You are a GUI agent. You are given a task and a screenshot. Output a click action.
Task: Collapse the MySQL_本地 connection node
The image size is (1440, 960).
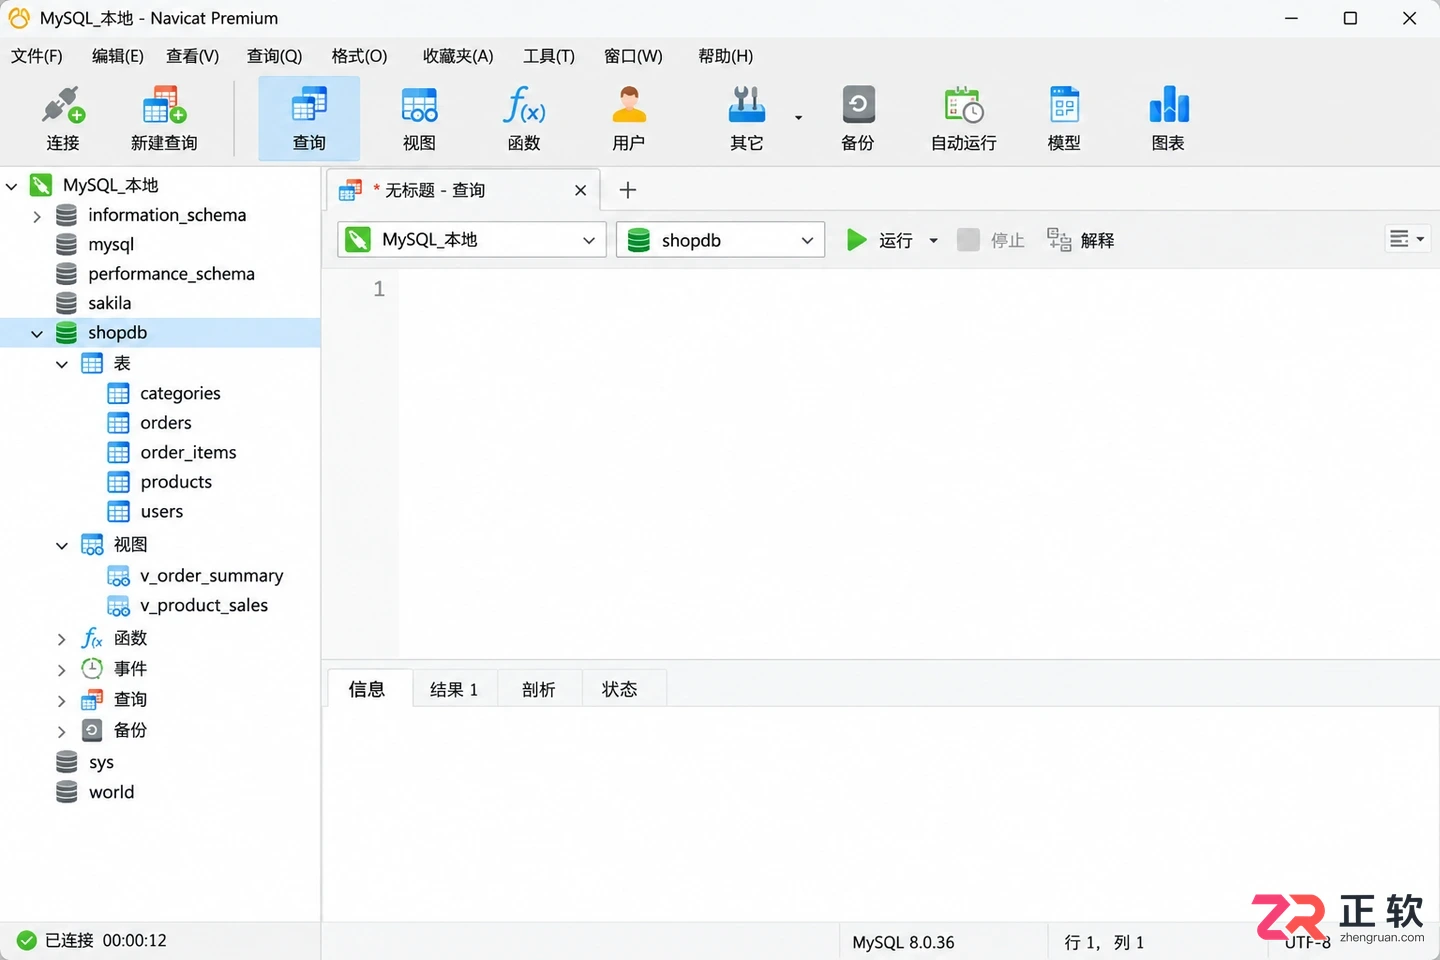(x=12, y=186)
